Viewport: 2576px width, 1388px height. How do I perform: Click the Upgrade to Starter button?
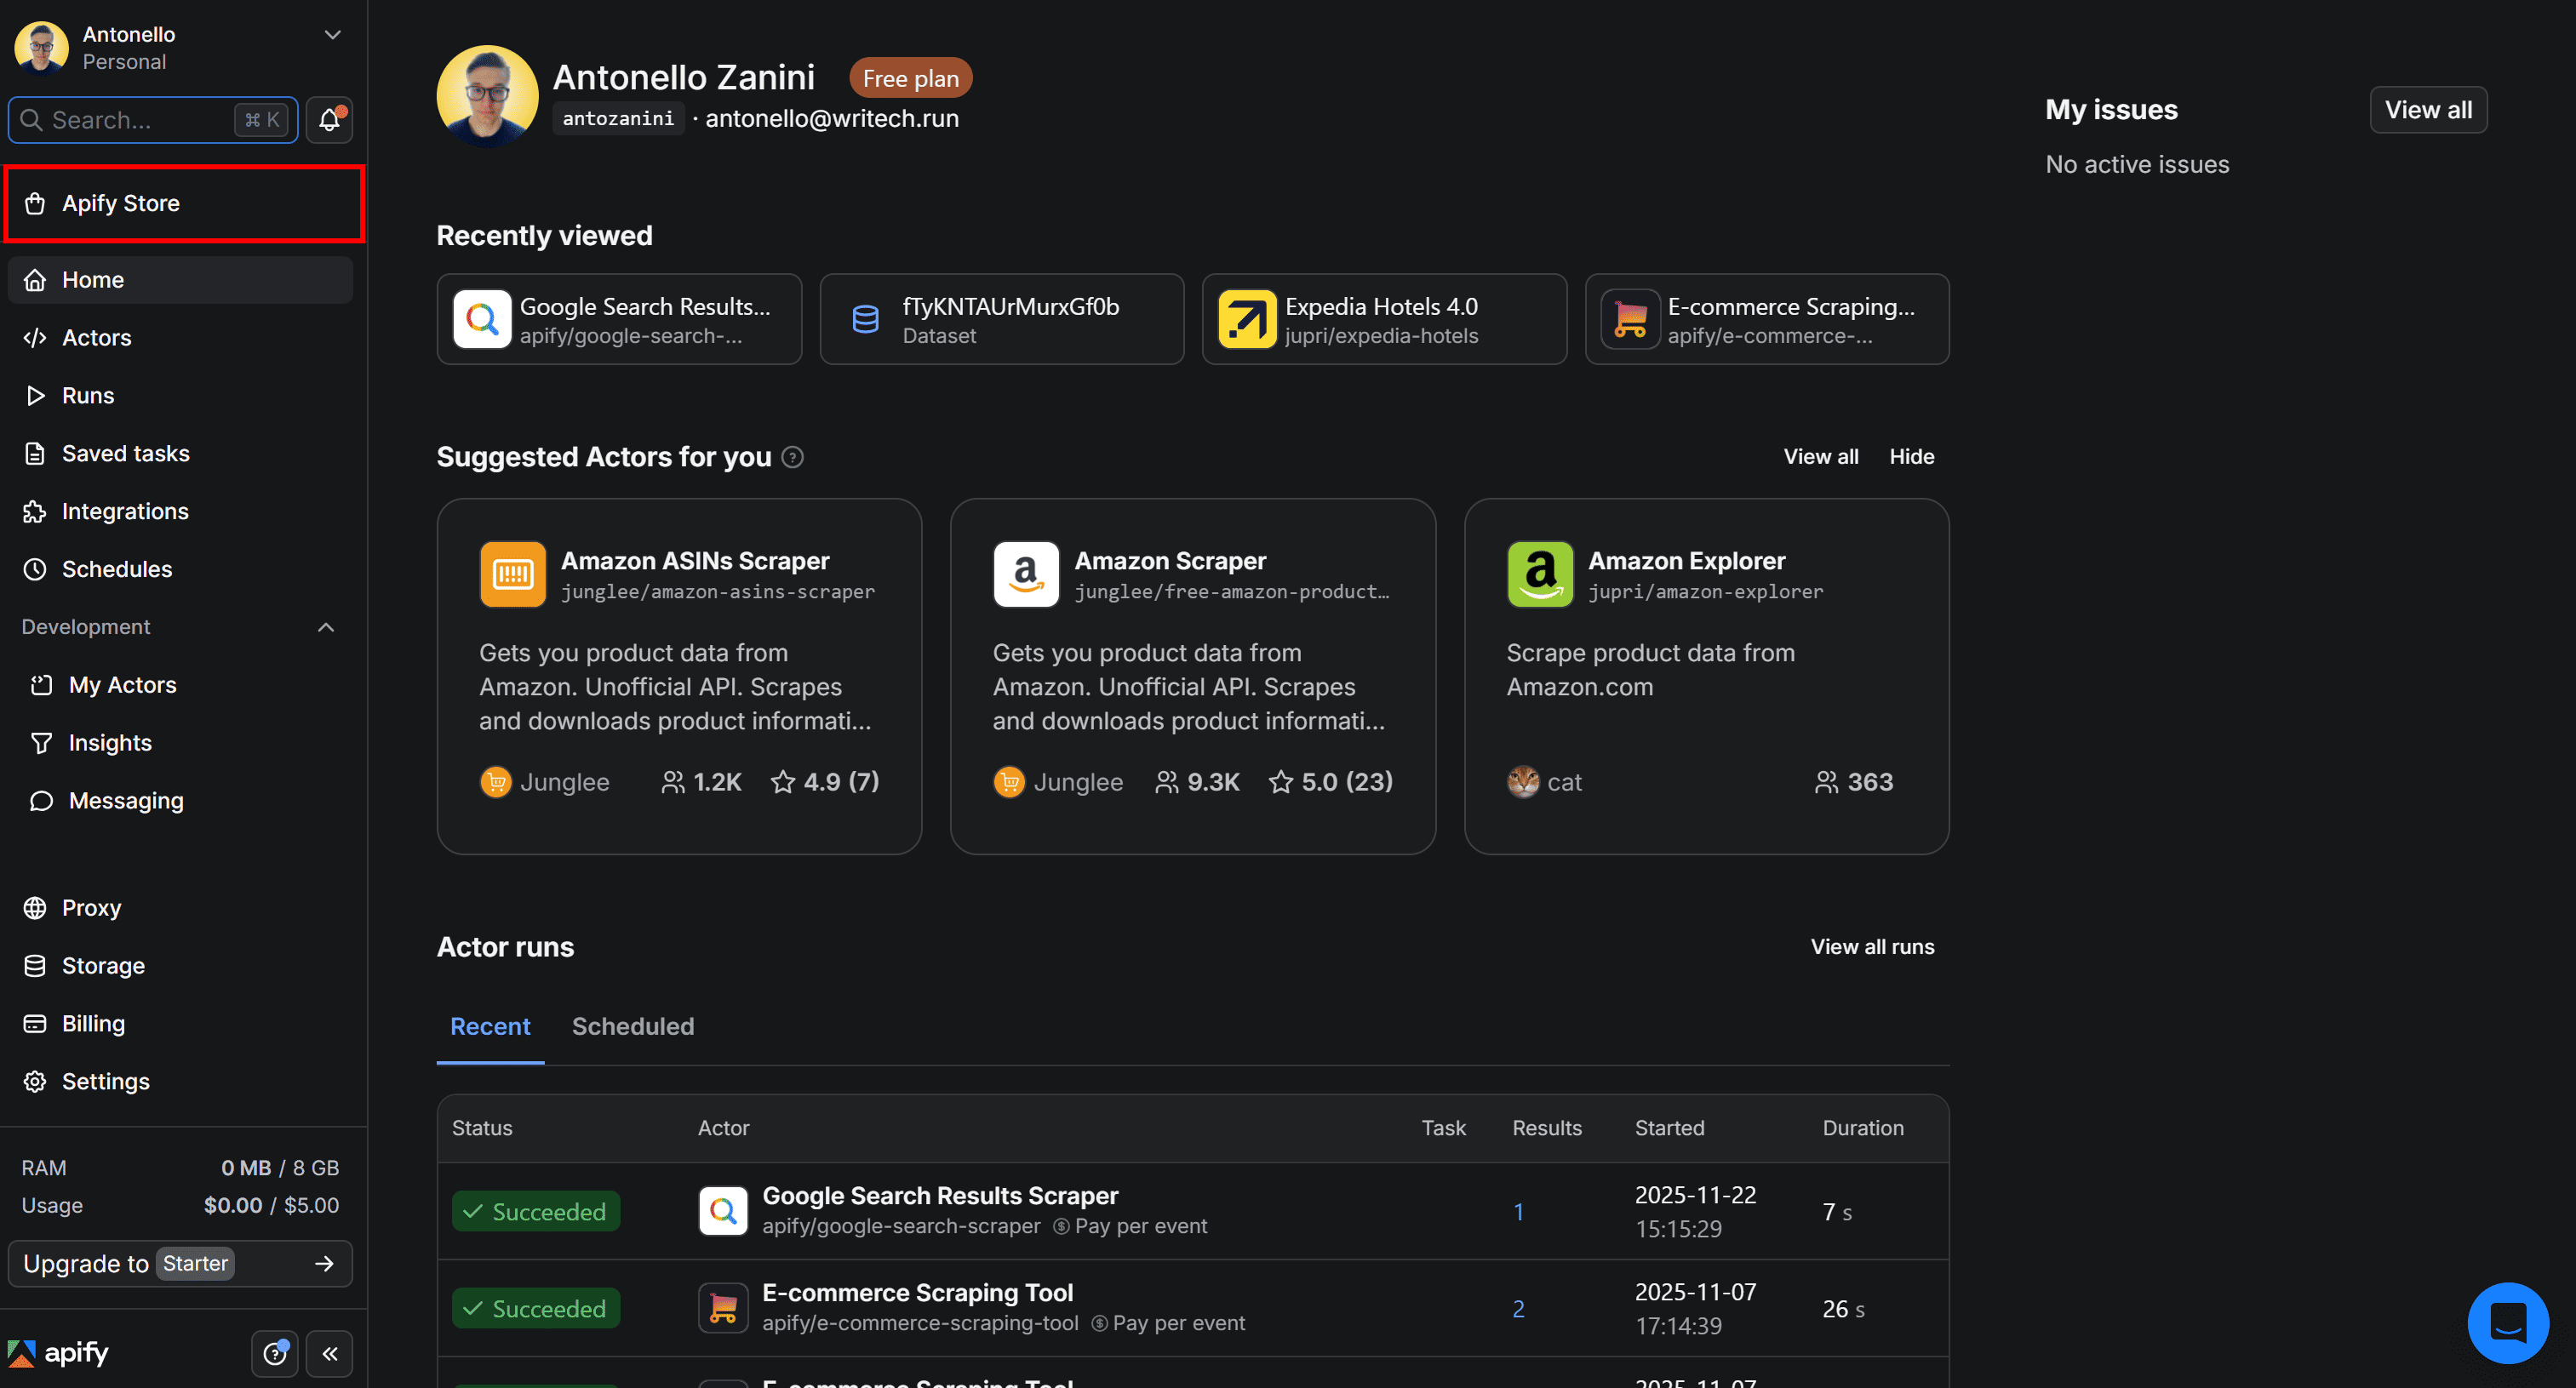pos(180,1263)
